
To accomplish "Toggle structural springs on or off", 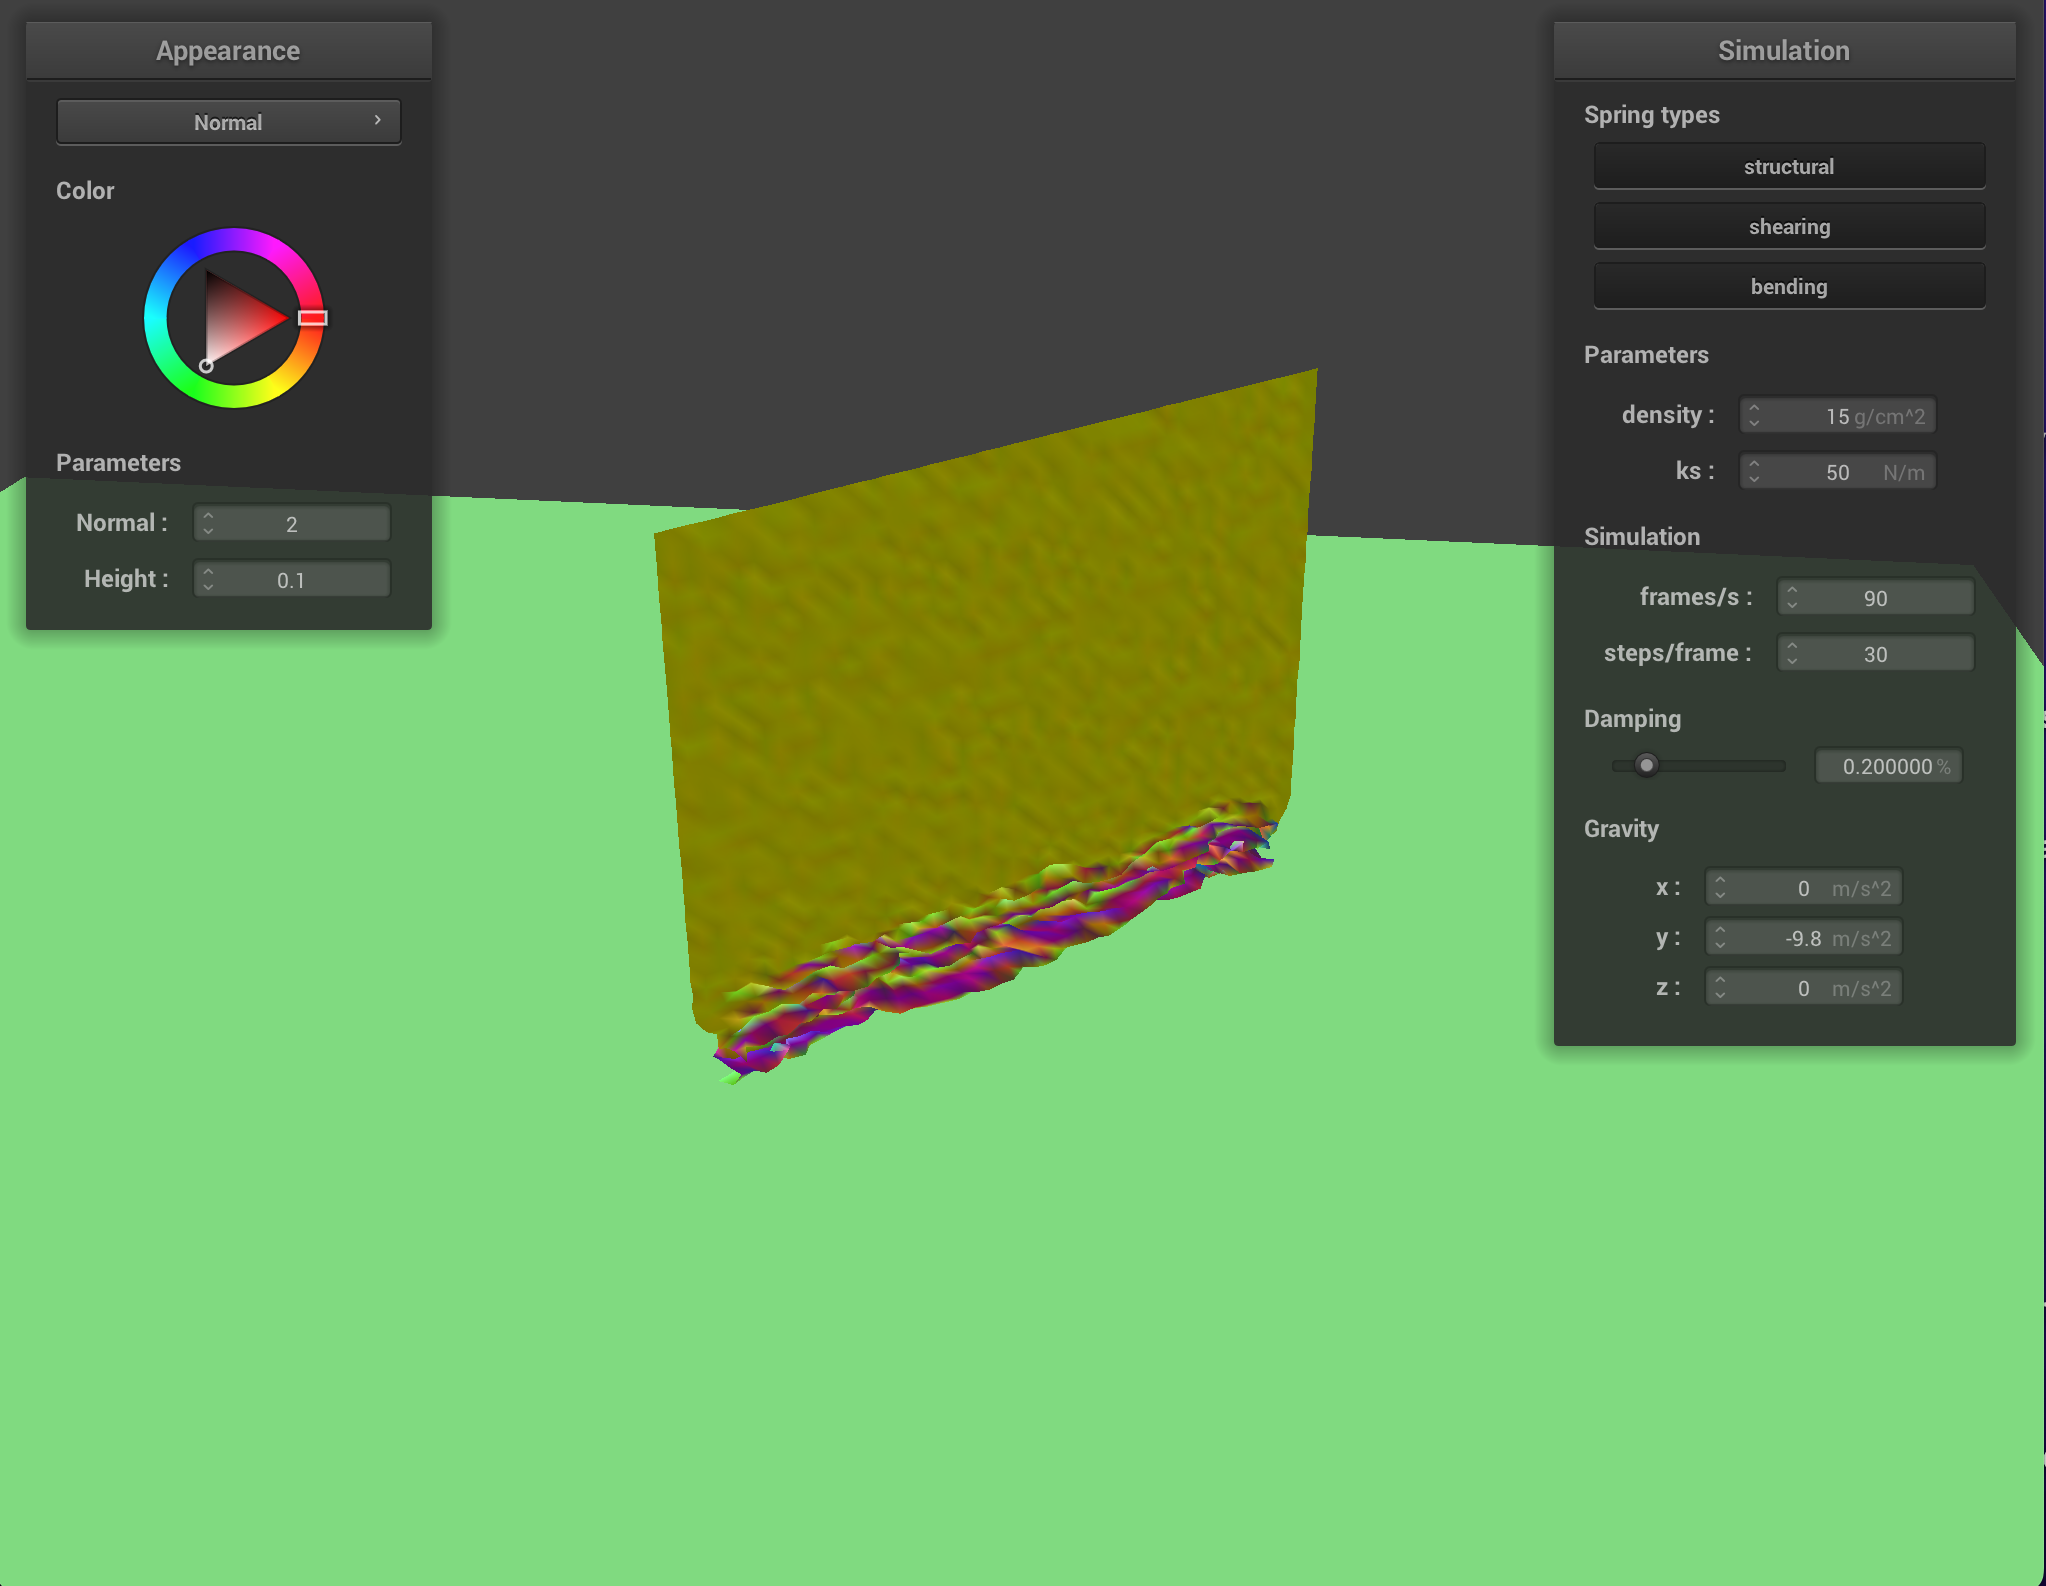I will coord(1789,166).
